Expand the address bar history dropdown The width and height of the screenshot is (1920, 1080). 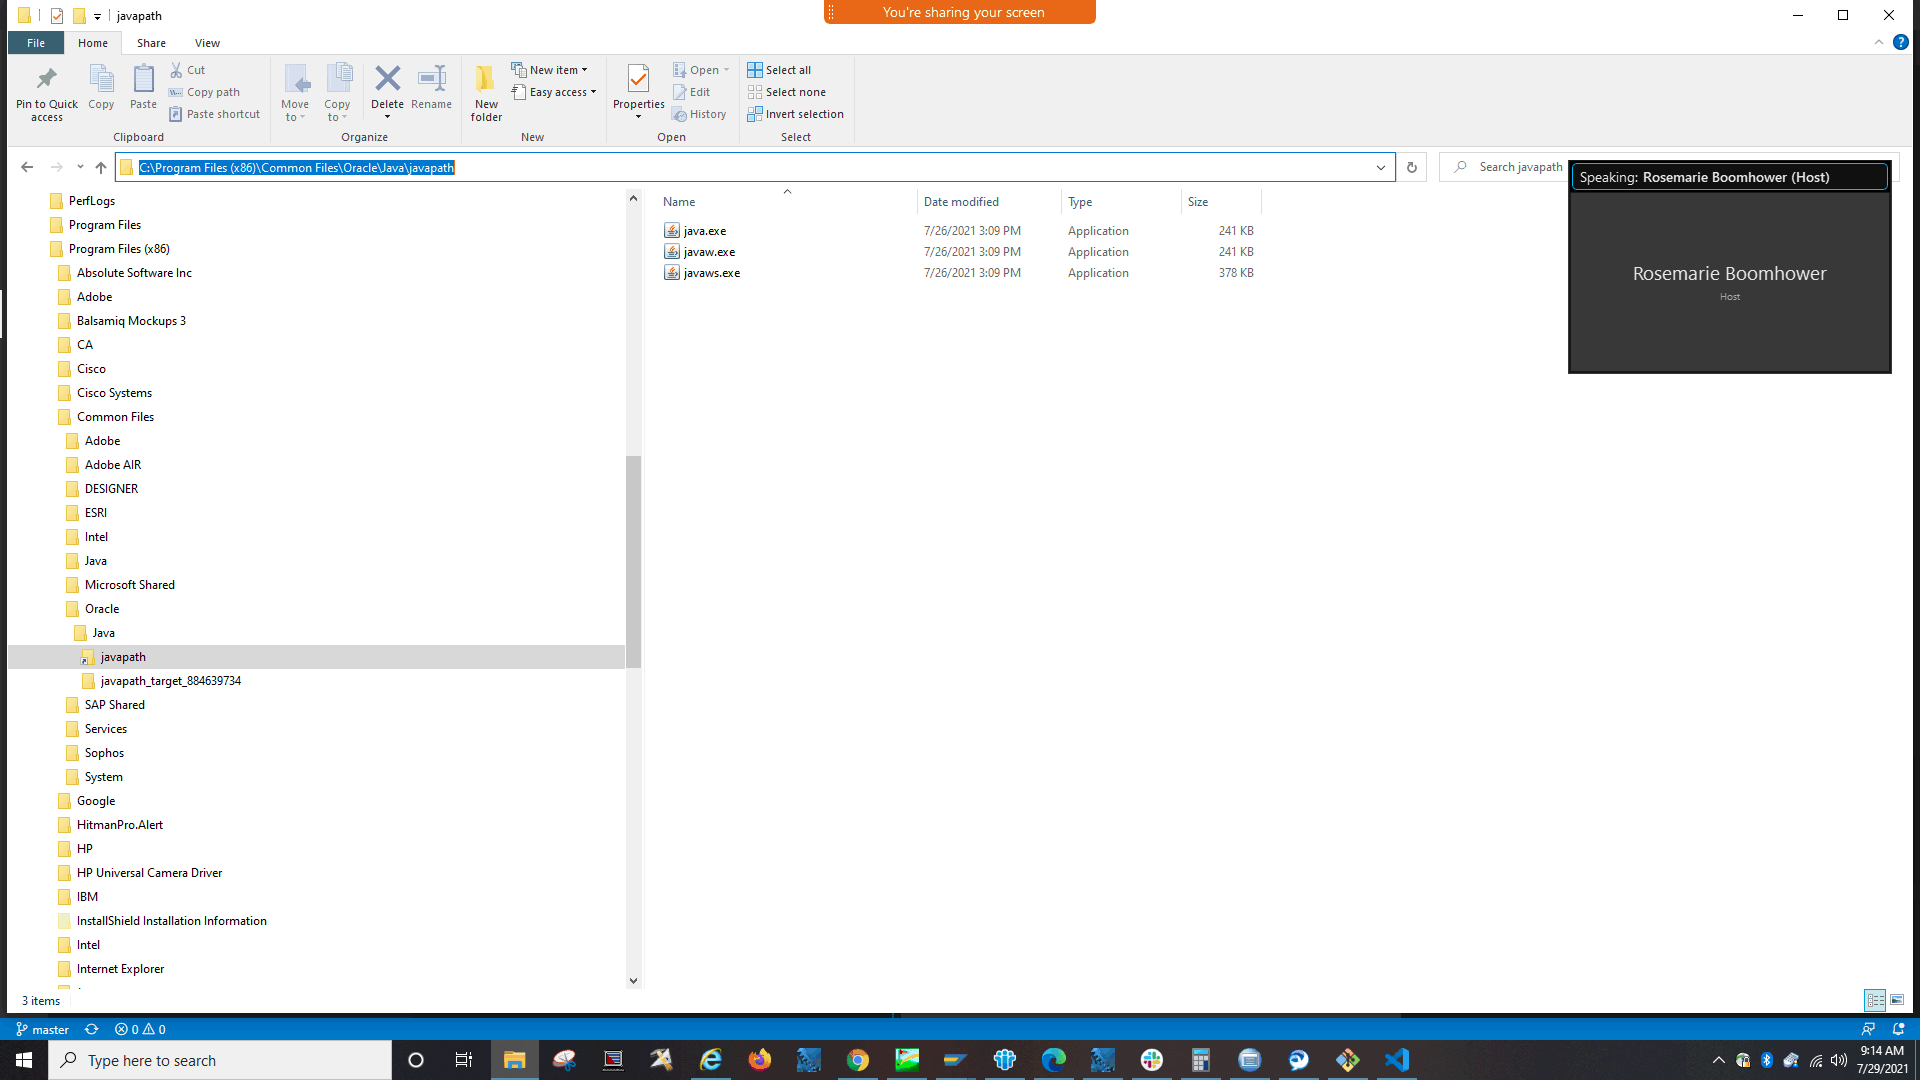pyautogui.click(x=1381, y=167)
